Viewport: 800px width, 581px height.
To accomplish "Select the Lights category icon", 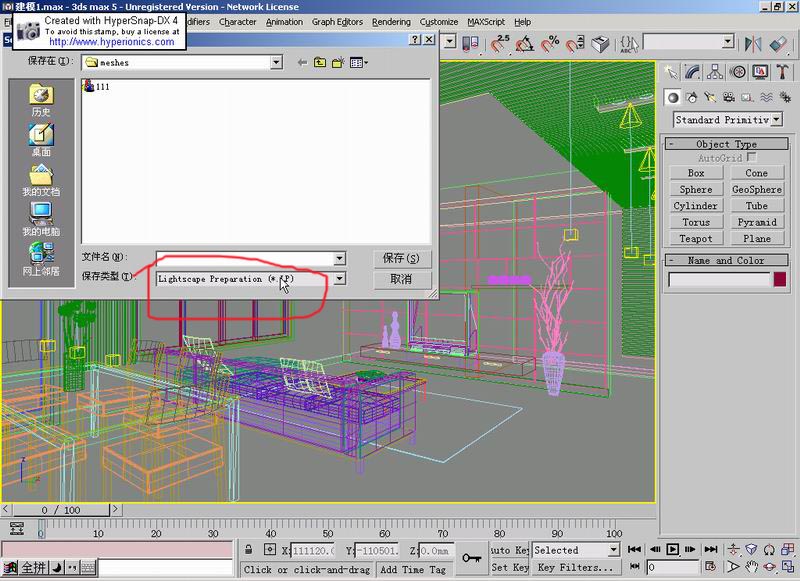I will (710, 97).
